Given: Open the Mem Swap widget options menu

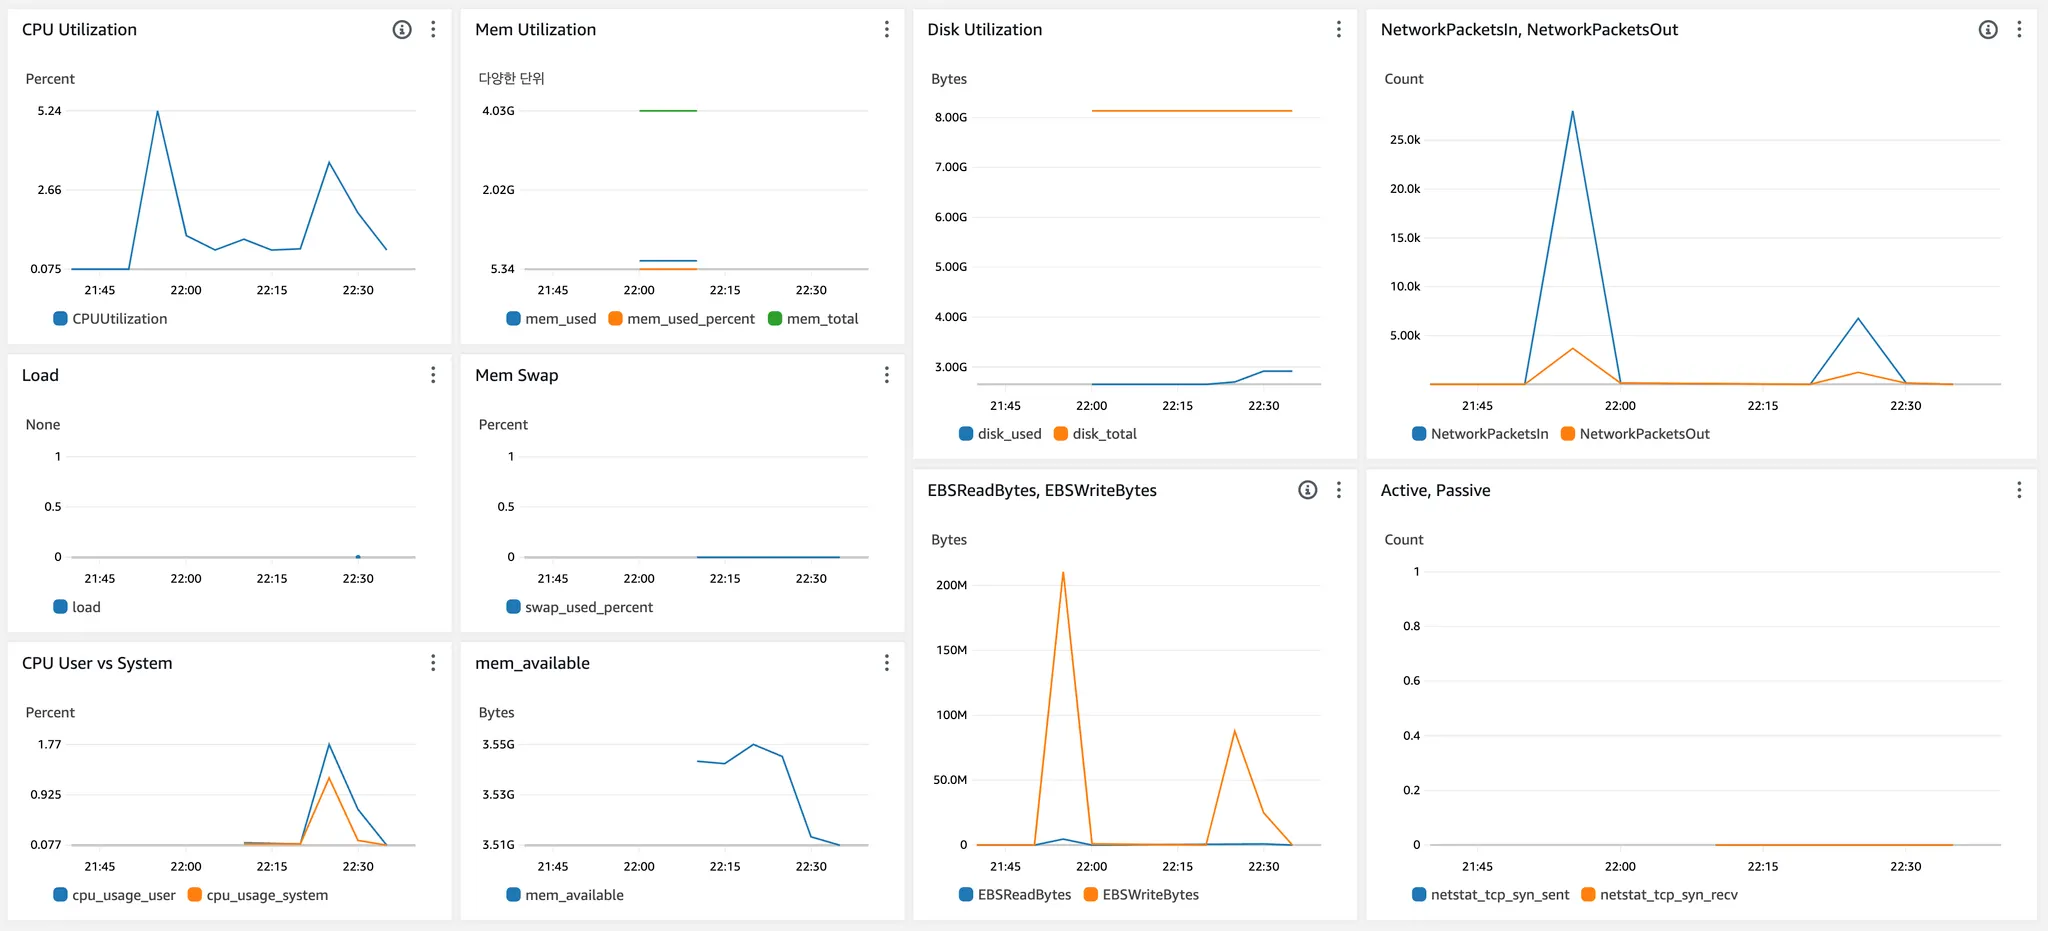Looking at the screenshot, I should 886,375.
